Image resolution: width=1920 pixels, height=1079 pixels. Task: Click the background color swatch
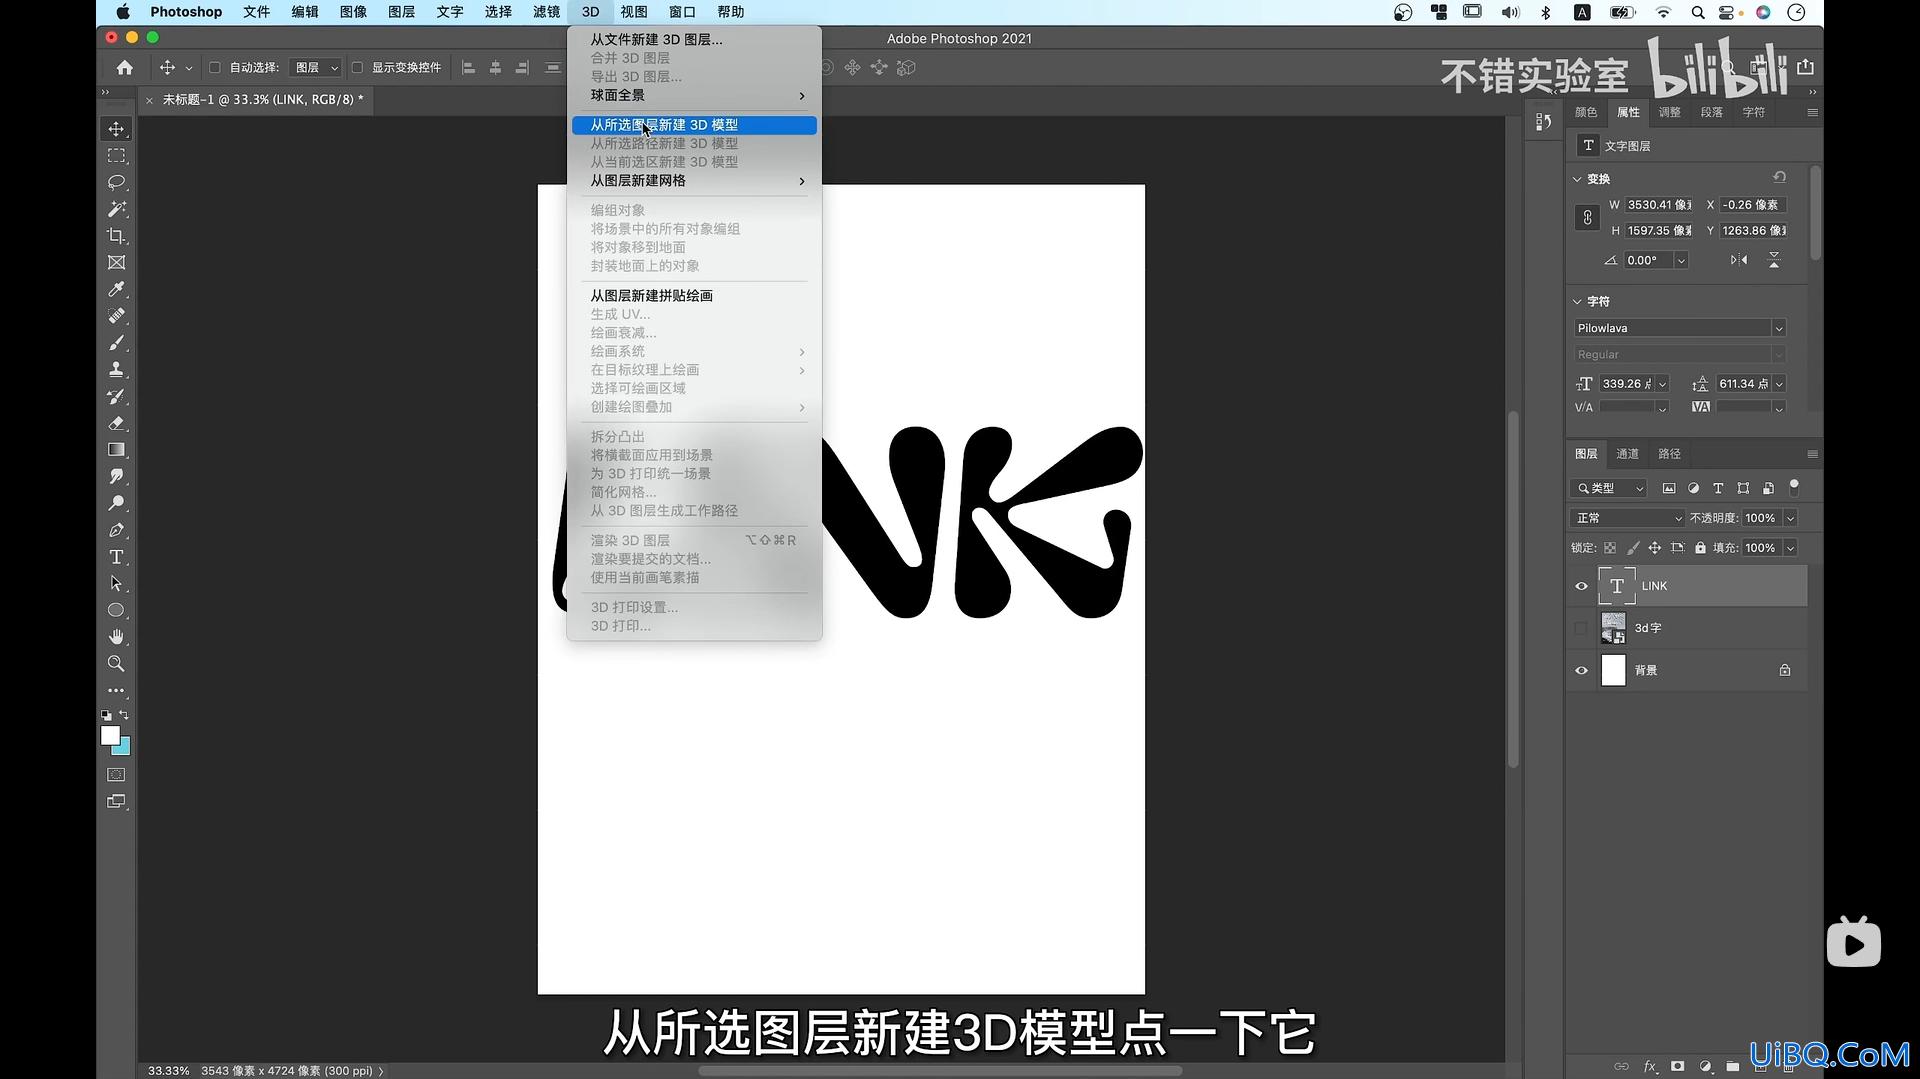point(124,748)
